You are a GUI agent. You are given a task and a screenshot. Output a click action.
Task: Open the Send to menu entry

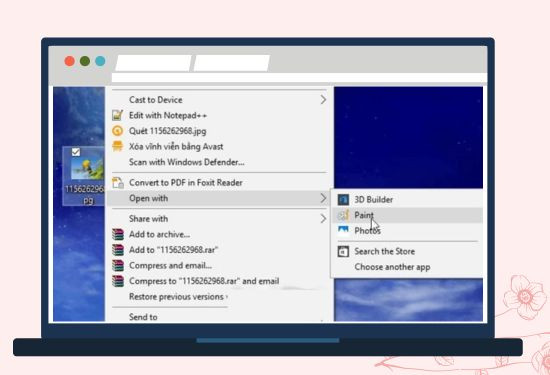pyautogui.click(x=219, y=317)
